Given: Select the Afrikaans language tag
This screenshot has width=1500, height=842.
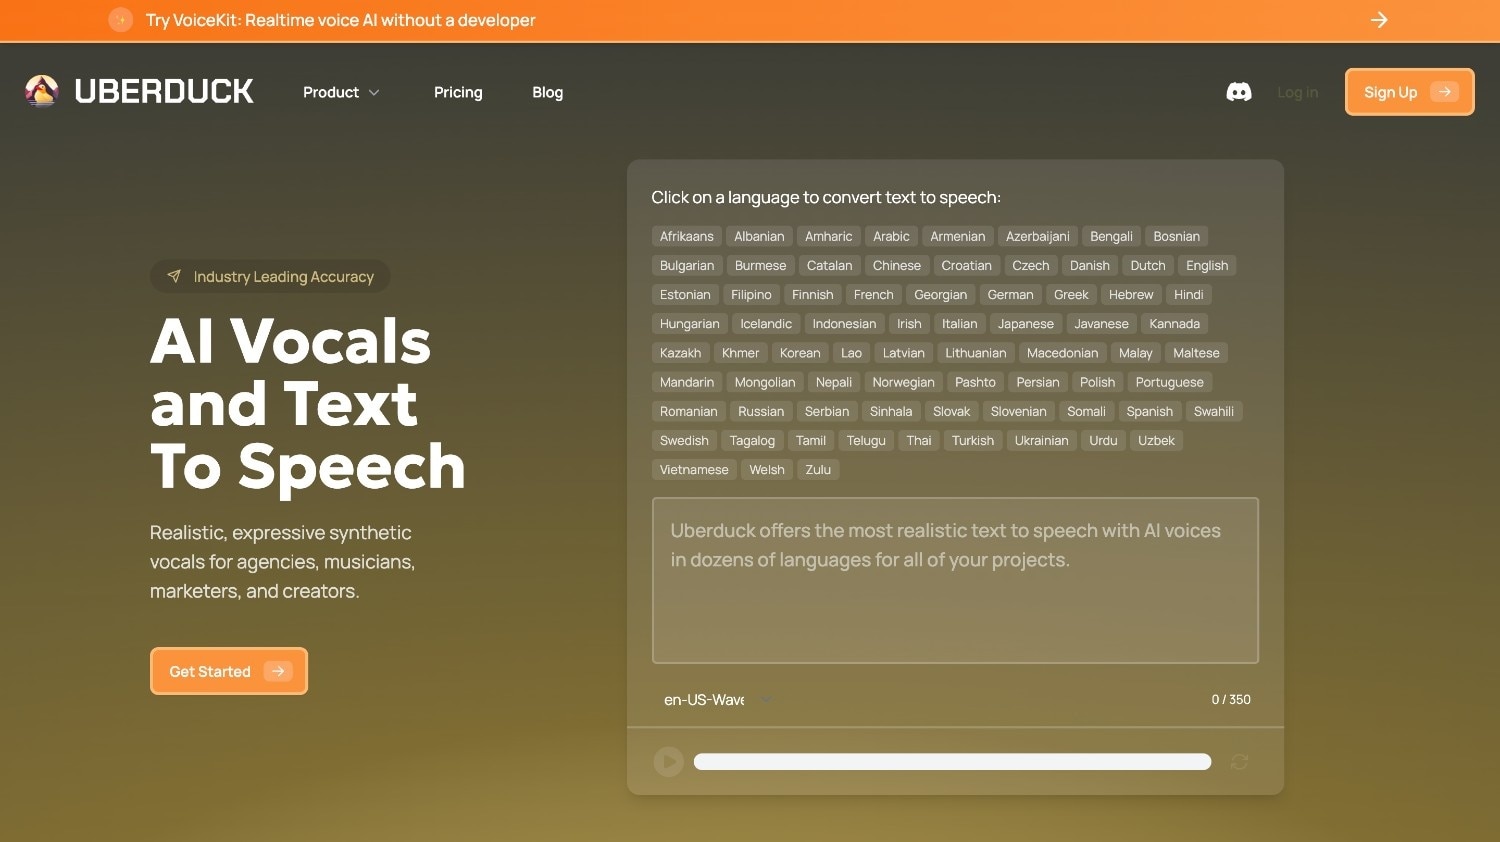Looking at the screenshot, I should 687,237.
